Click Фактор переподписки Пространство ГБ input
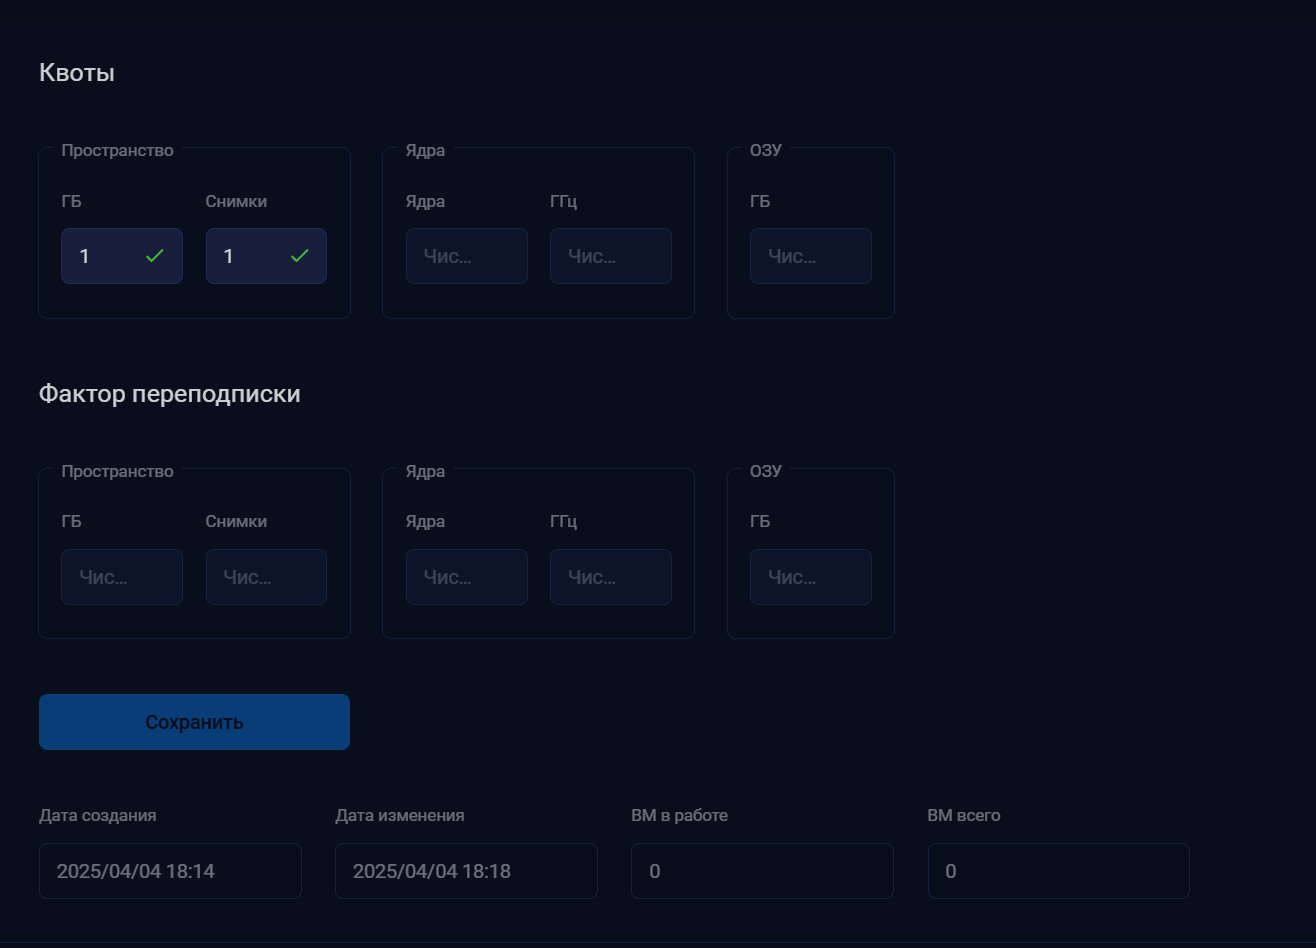This screenshot has width=1316, height=948. (121, 577)
